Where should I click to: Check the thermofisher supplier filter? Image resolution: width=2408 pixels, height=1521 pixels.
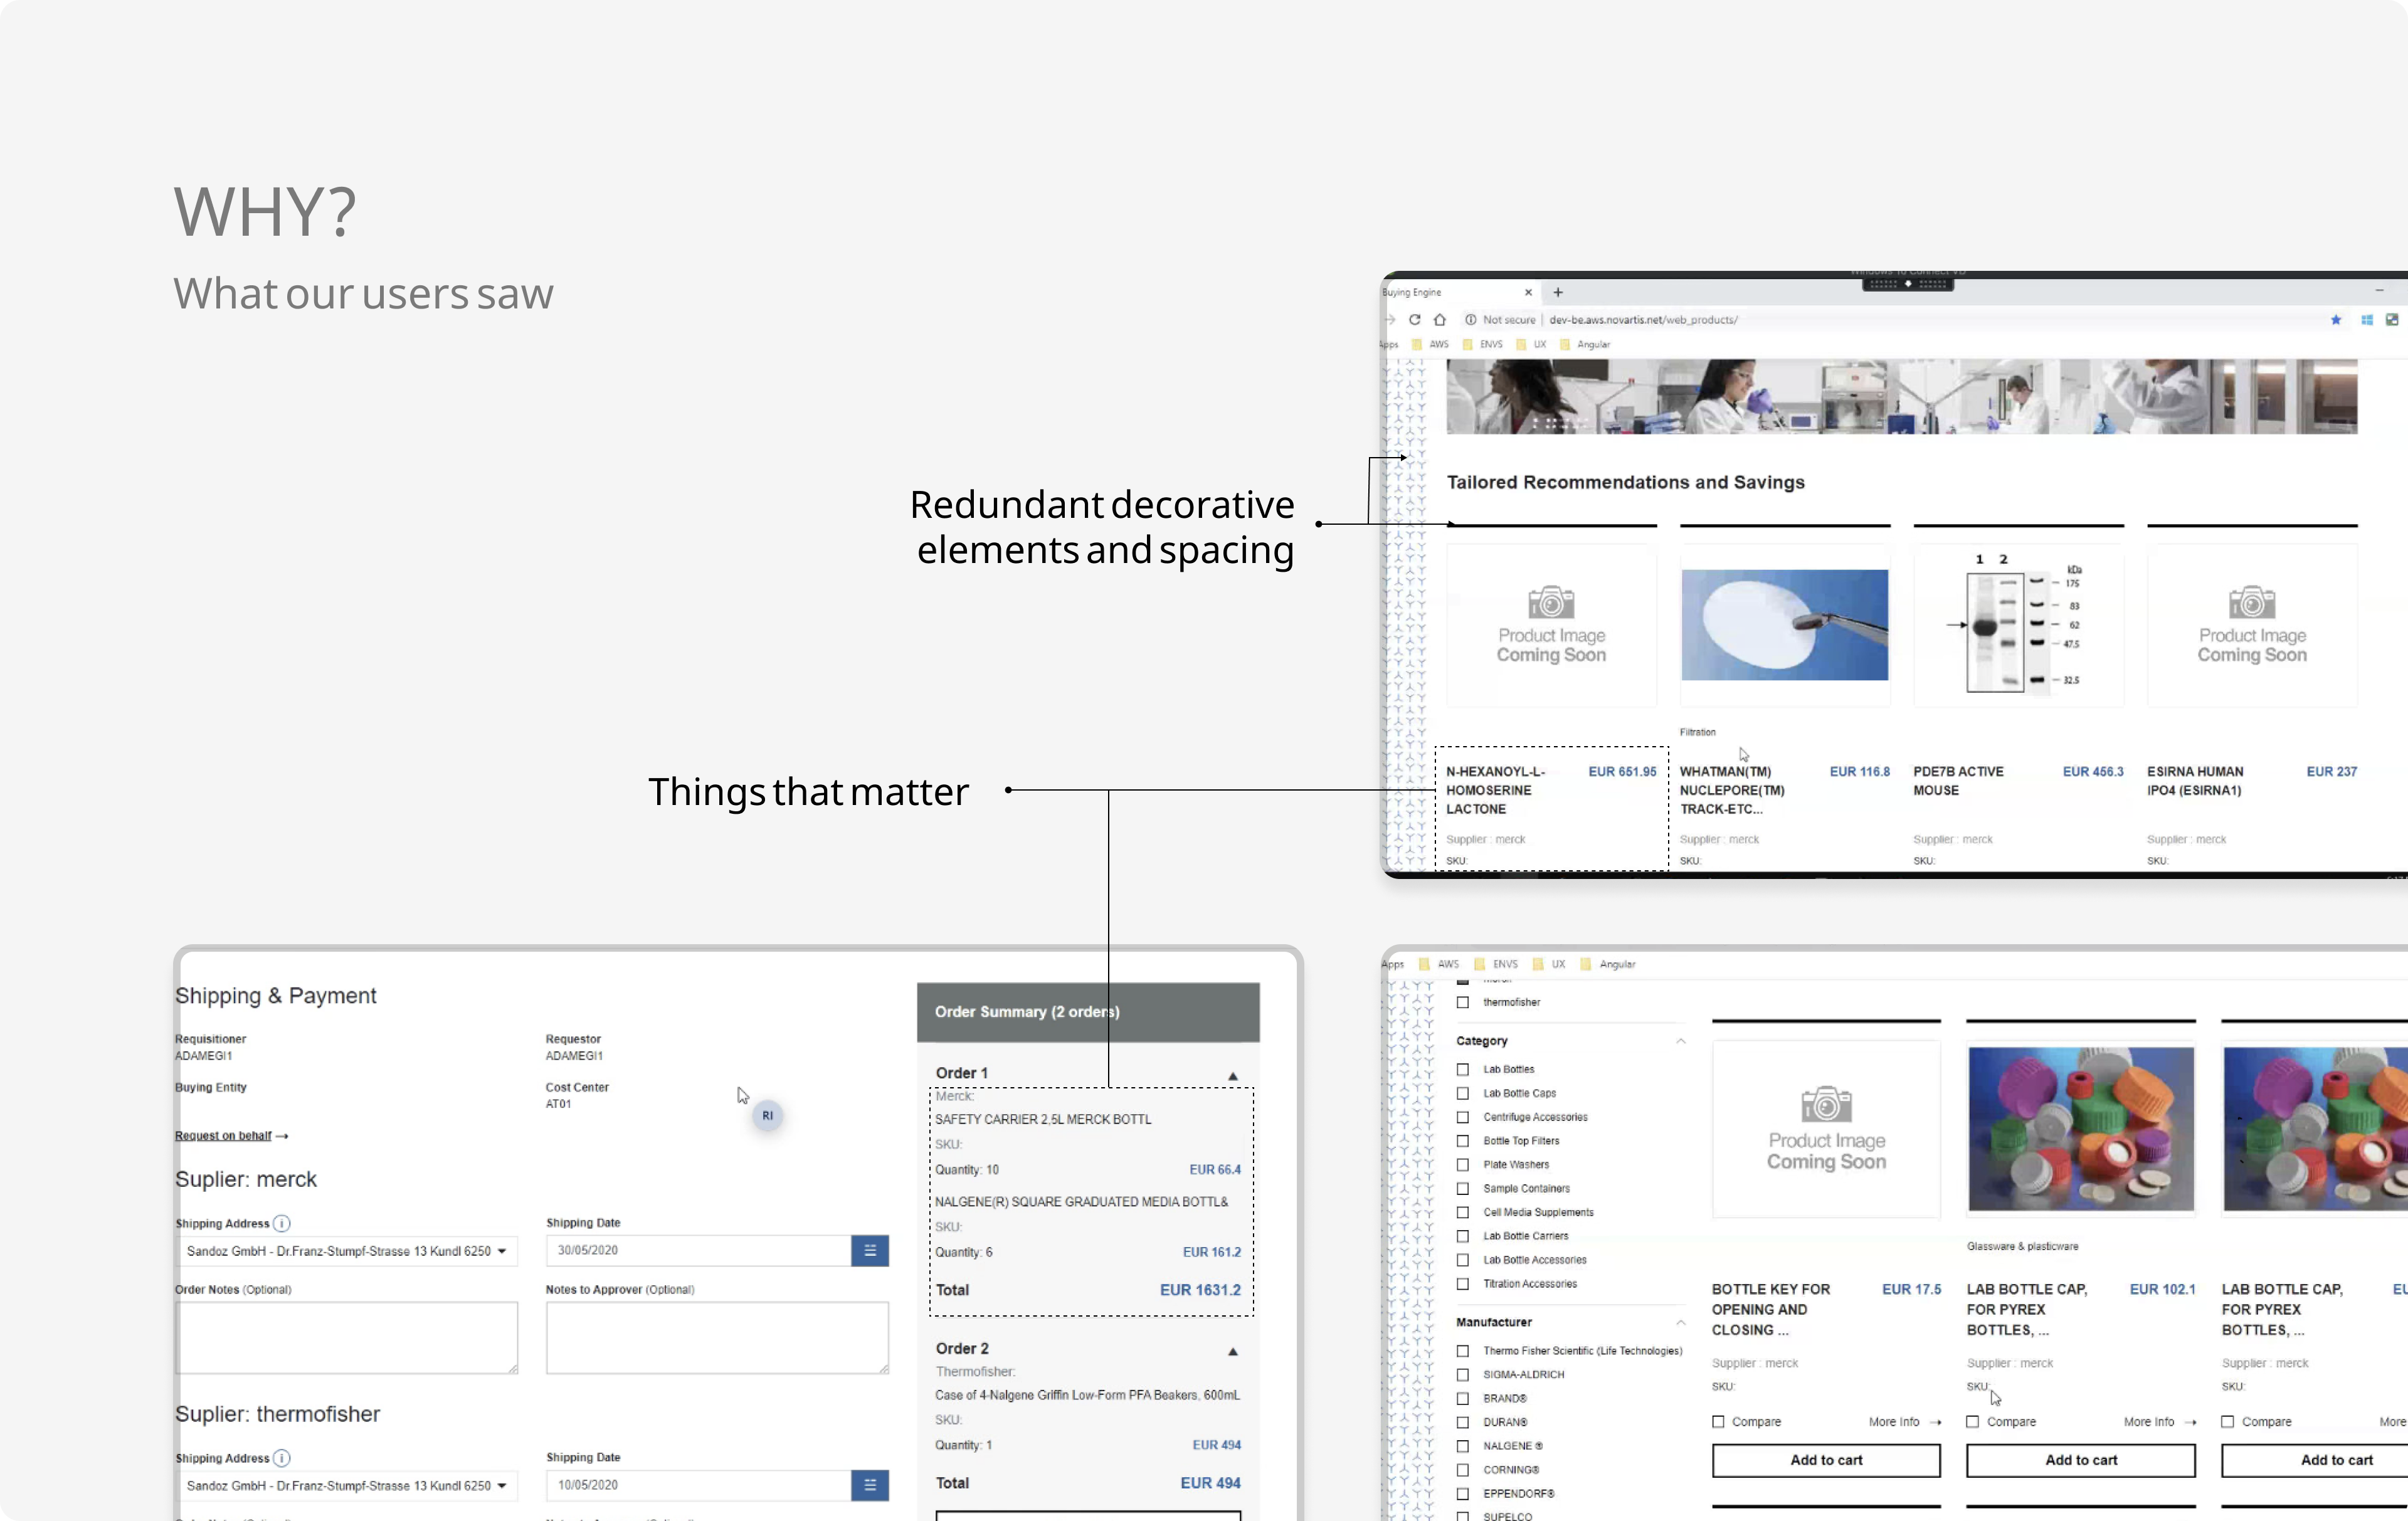[x=1463, y=1002]
